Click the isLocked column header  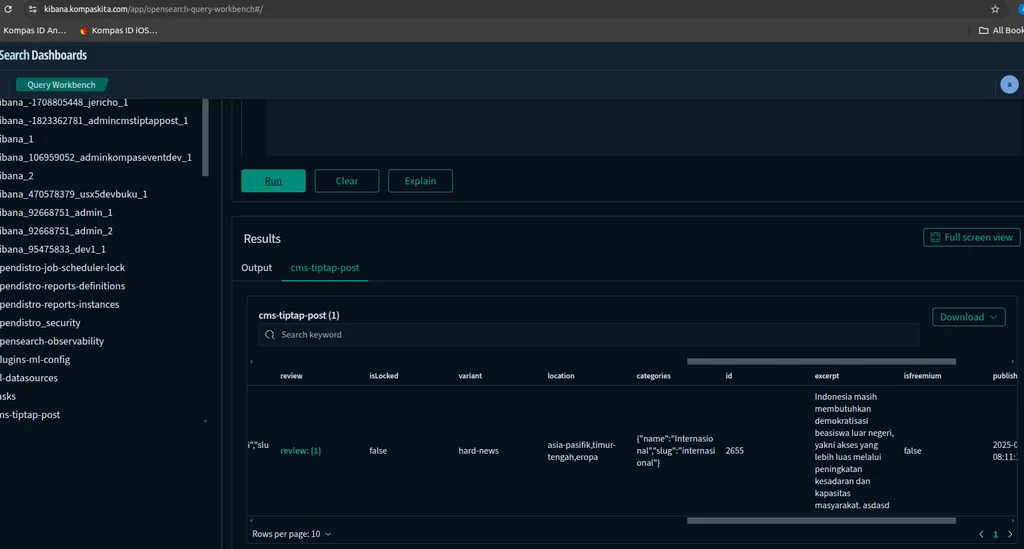tap(384, 376)
